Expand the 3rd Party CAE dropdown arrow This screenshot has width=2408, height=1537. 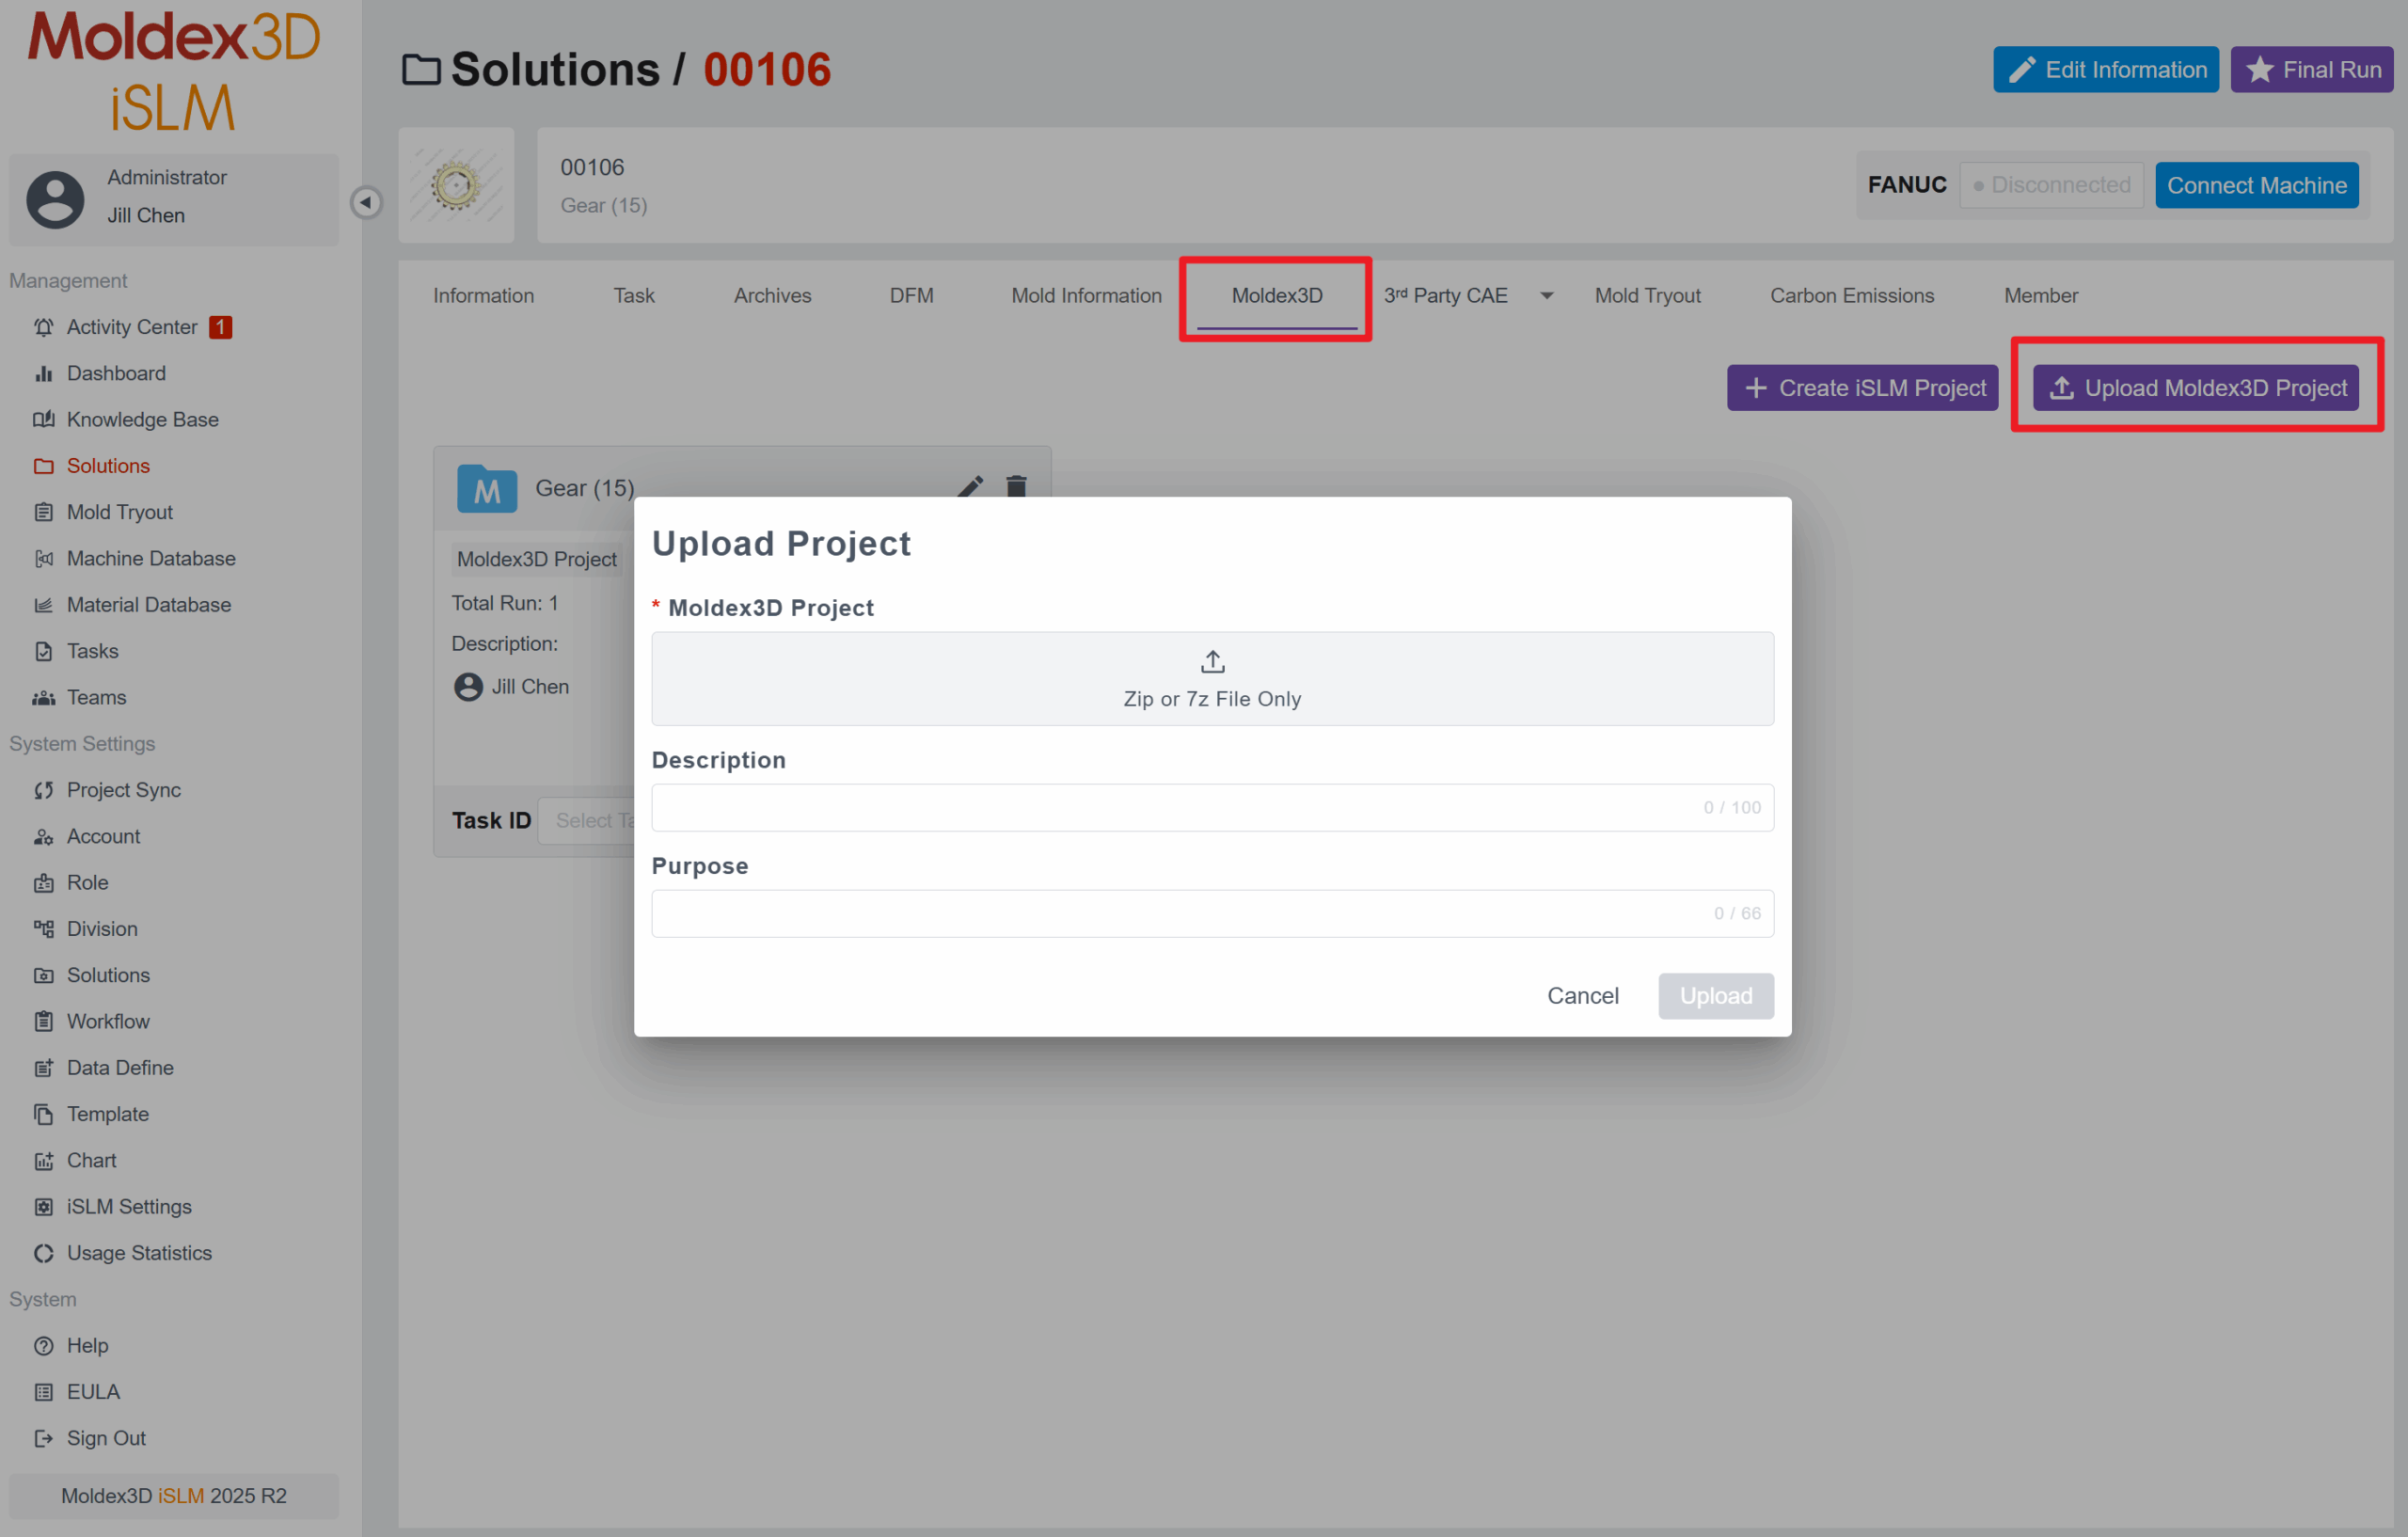point(1546,296)
